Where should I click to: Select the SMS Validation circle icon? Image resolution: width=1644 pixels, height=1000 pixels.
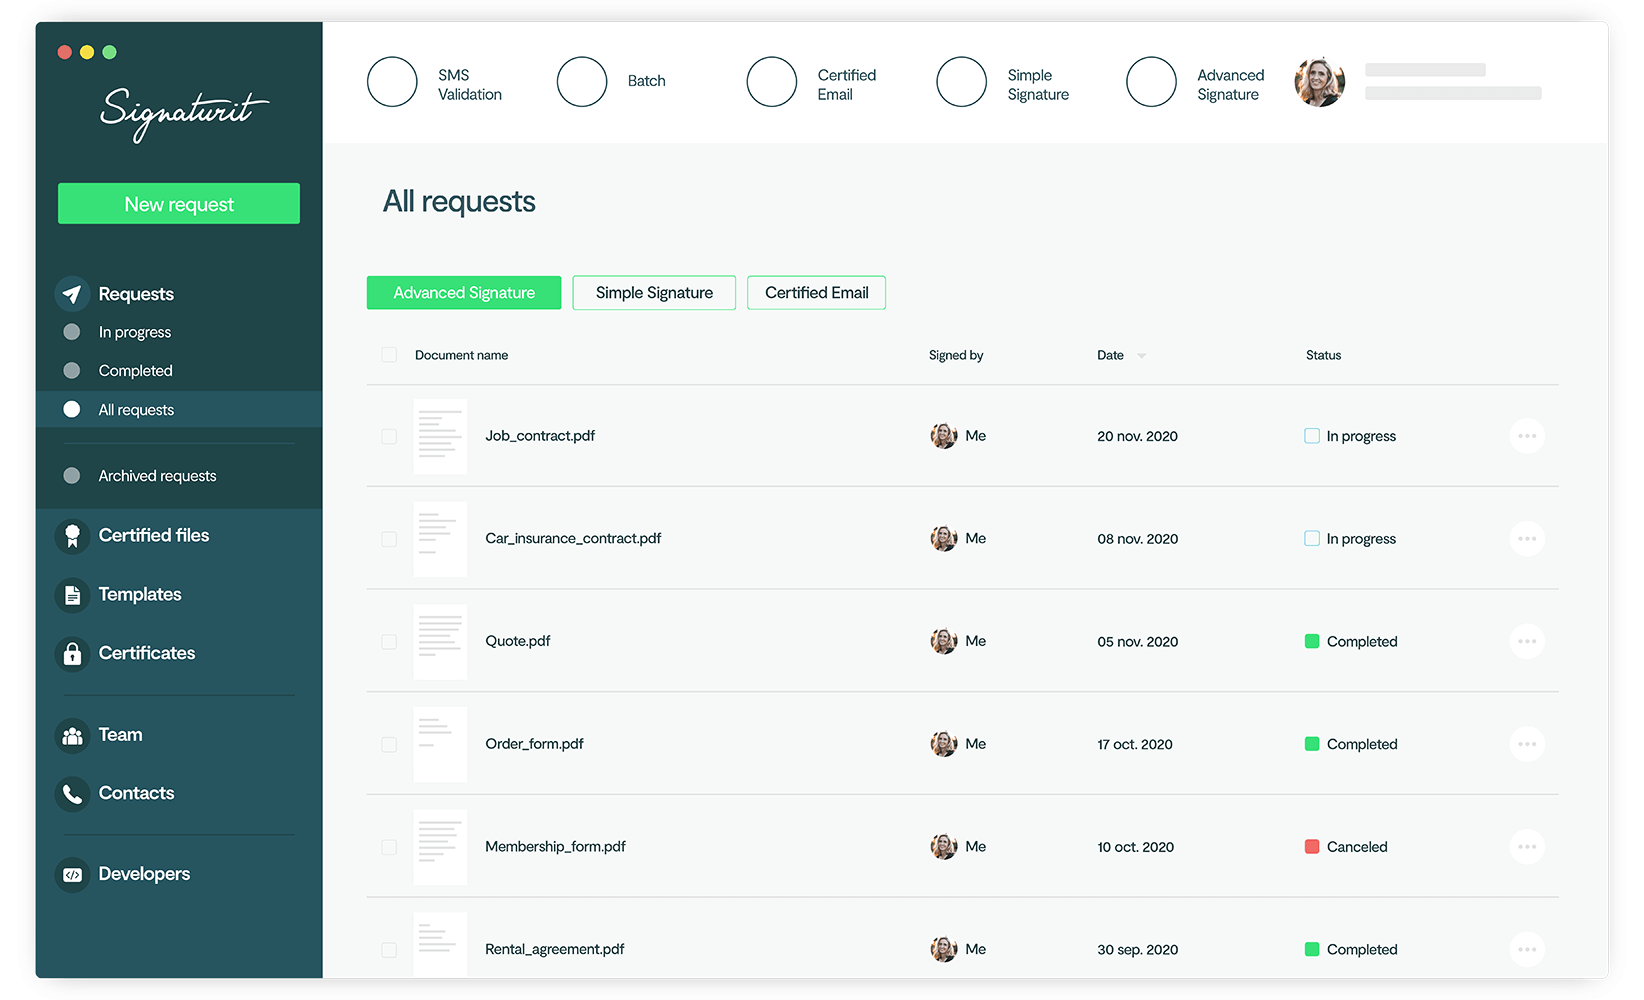click(x=392, y=82)
